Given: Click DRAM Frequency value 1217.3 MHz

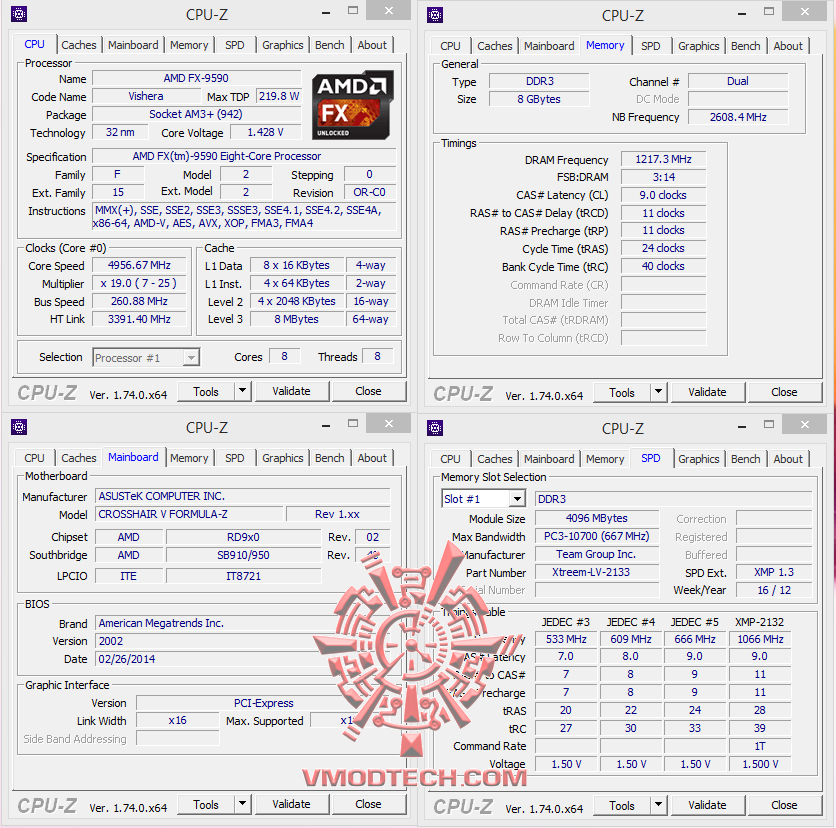Looking at the screenshot, I should click(663, 159).
